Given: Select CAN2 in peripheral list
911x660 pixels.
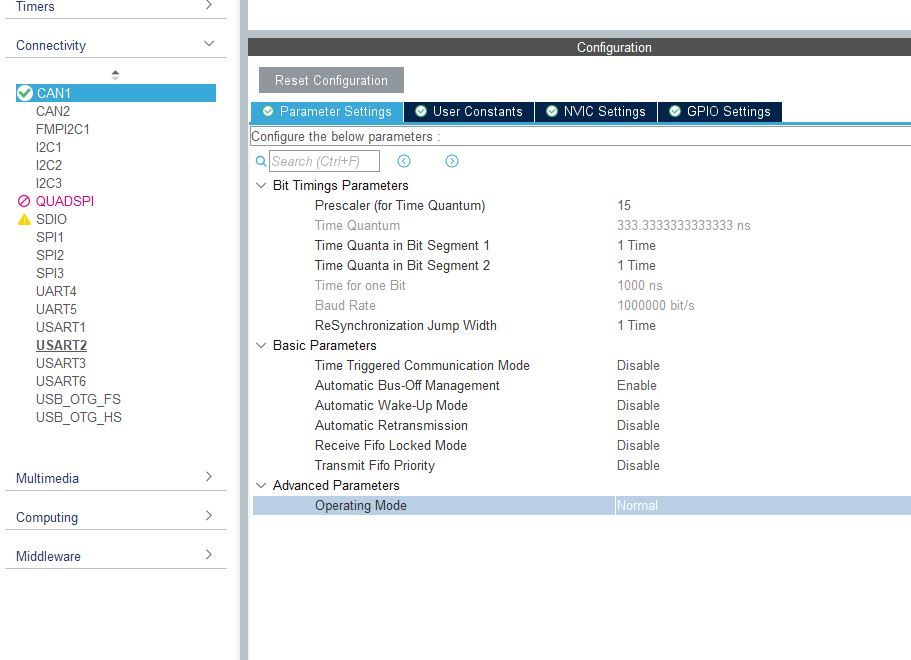Looking at the screenshot, I should point(53,111).
